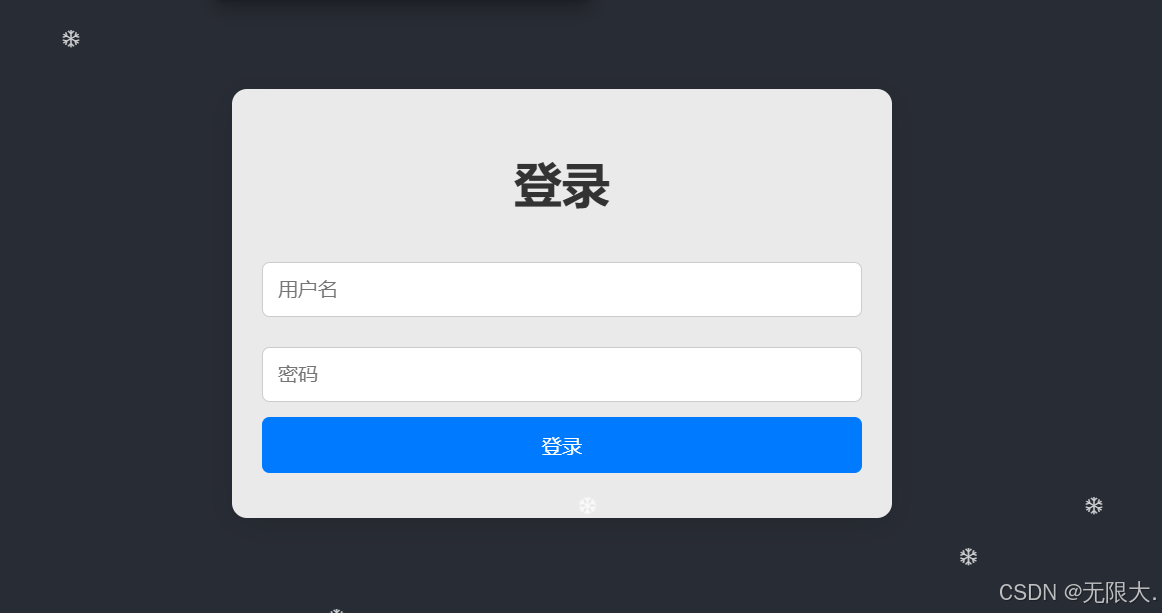The image size is (1162, 613).
Task: Click the blue 登录 login button
Action: point(562,445)
